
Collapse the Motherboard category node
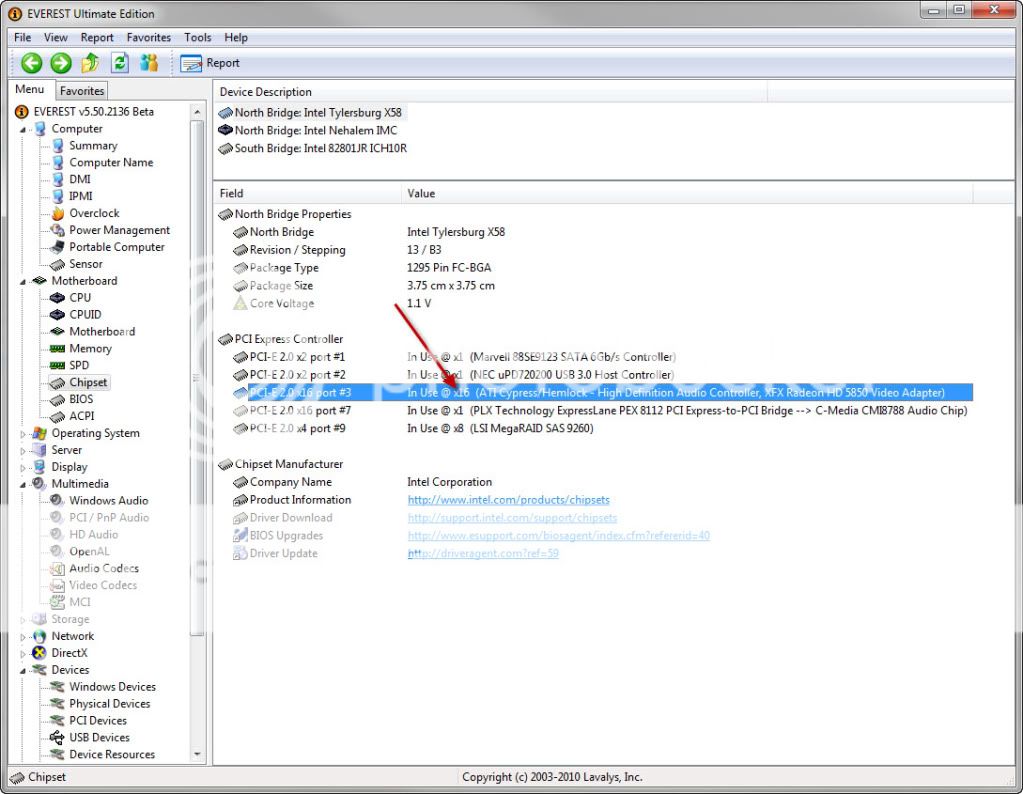click(23, 281)
